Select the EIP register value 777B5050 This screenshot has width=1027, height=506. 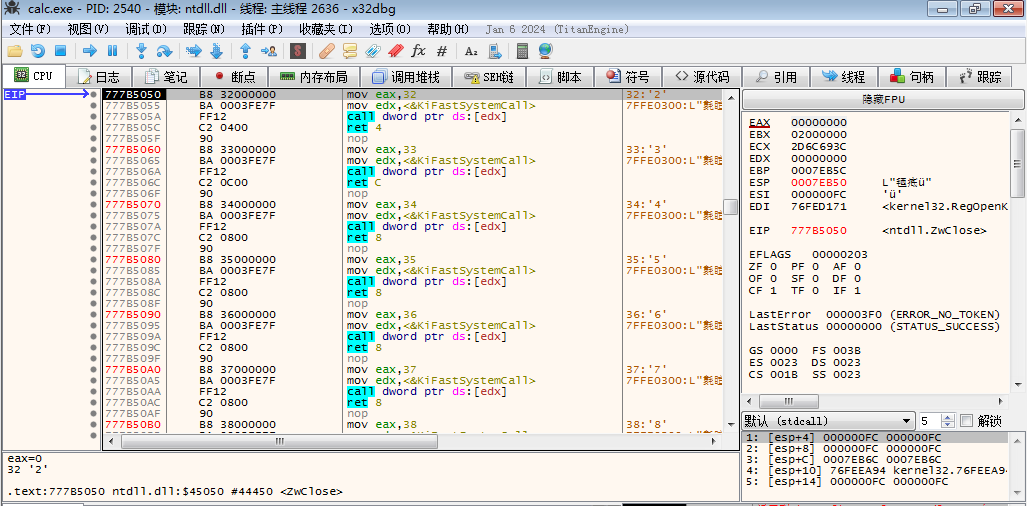(x=819, y=230)
